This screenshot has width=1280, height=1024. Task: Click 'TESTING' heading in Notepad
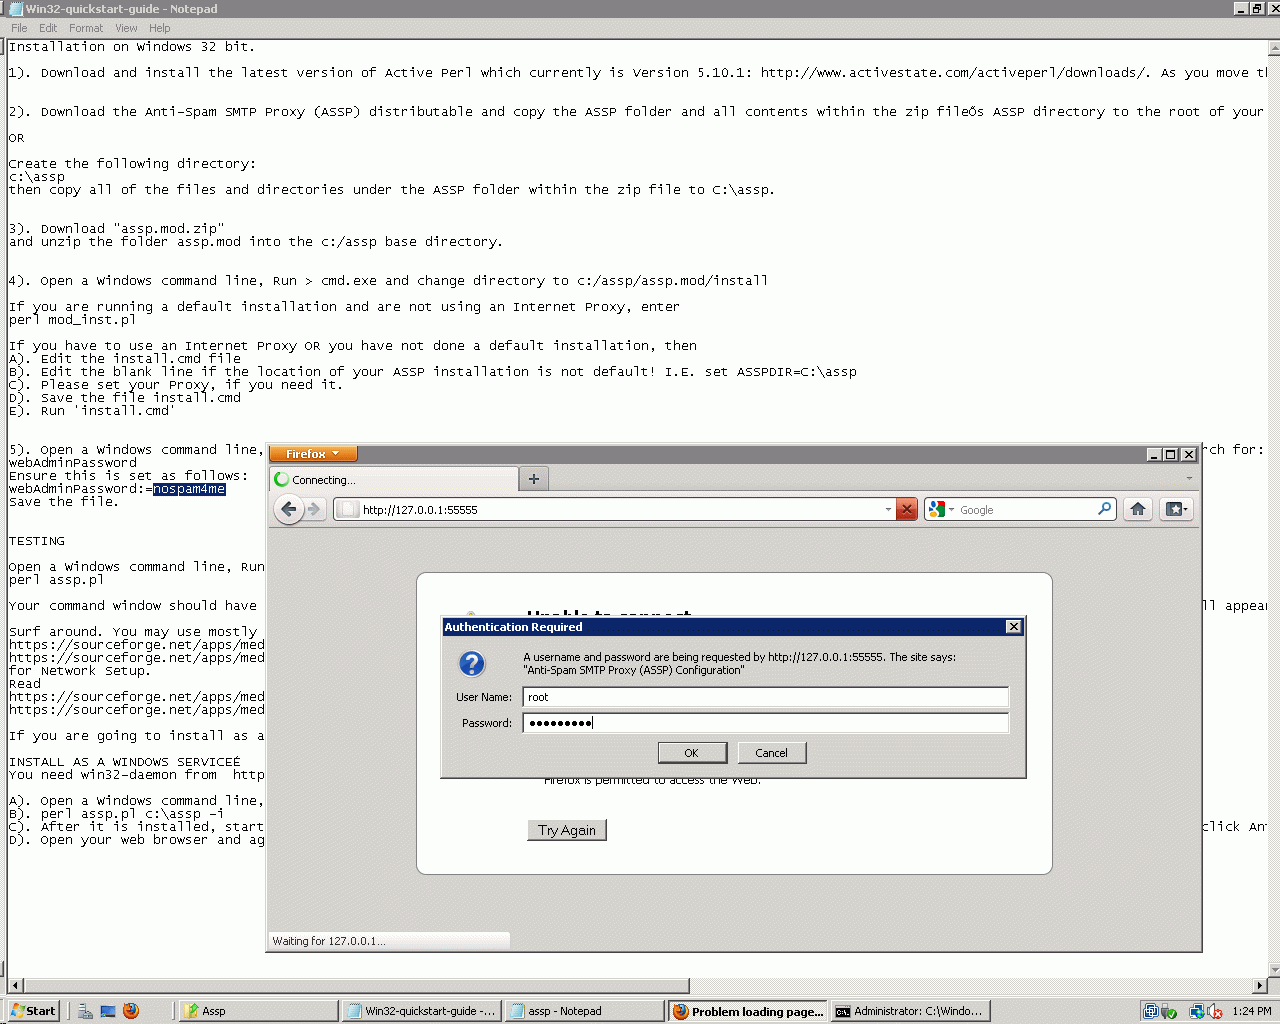pos(37,541)
